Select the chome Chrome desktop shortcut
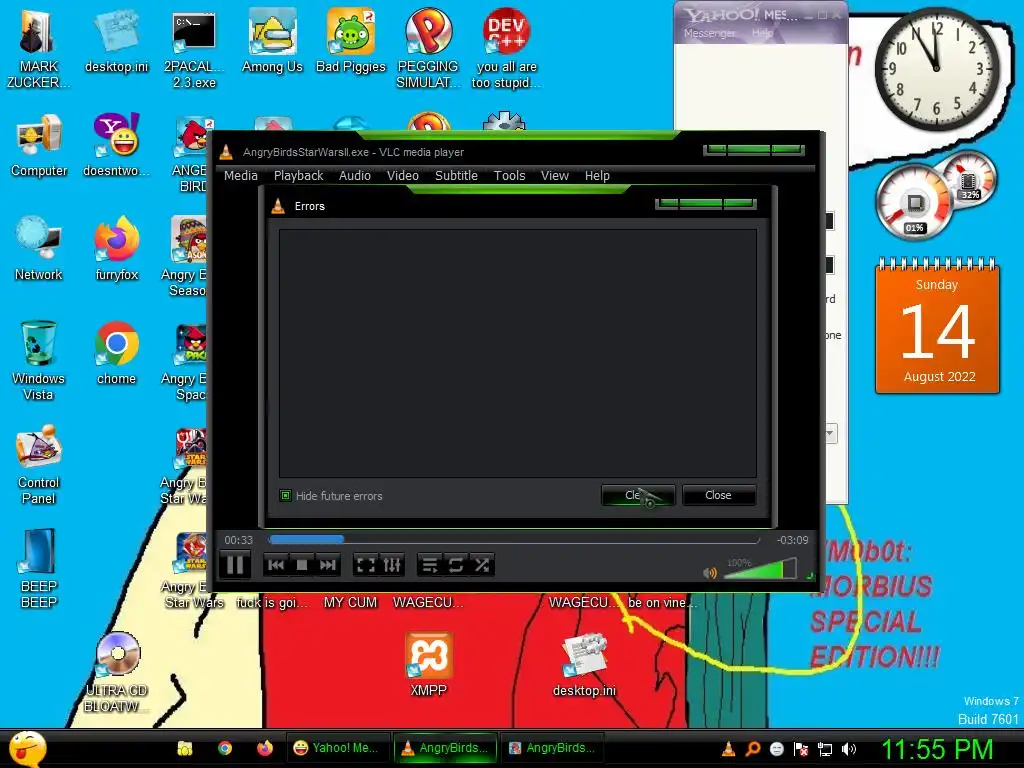The image size is (1024, 768). coord(116,353)
